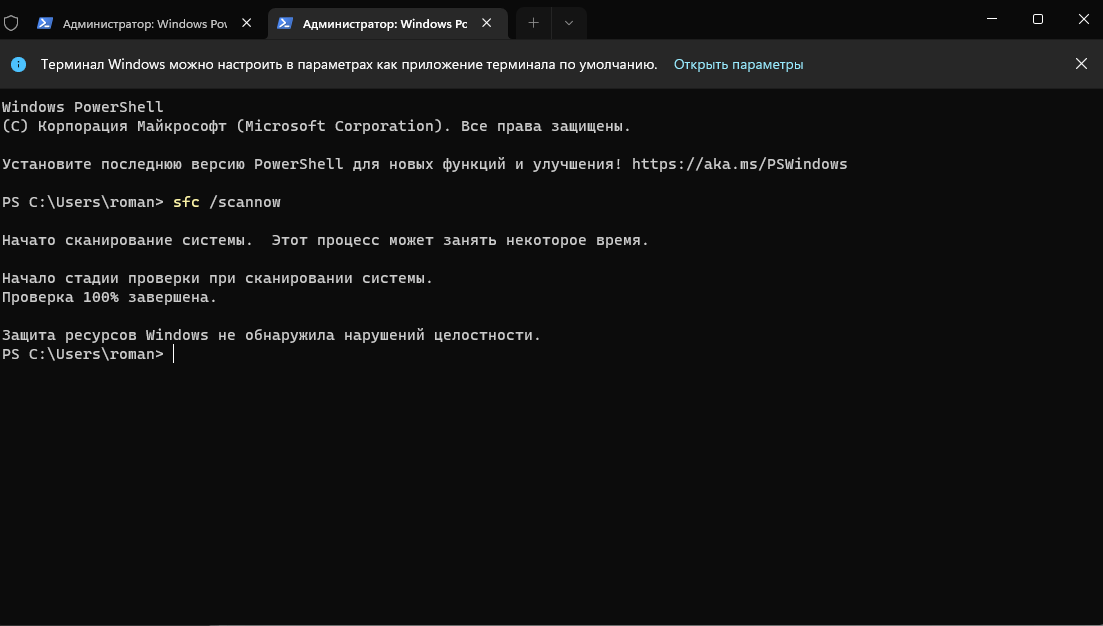Click the Начато сканирование системы line
The image size is (1103, 626).
pyautogui.click(x=325, y=240)
